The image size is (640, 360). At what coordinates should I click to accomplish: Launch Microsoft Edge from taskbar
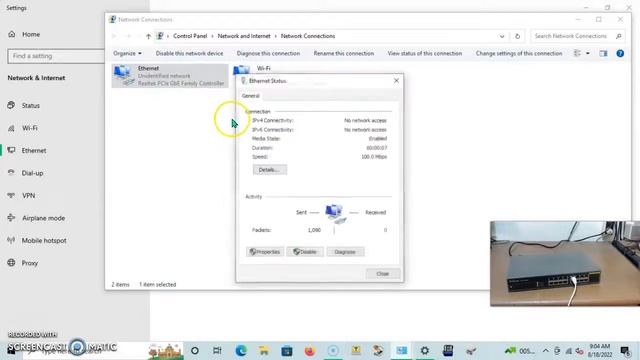point(241,351)
